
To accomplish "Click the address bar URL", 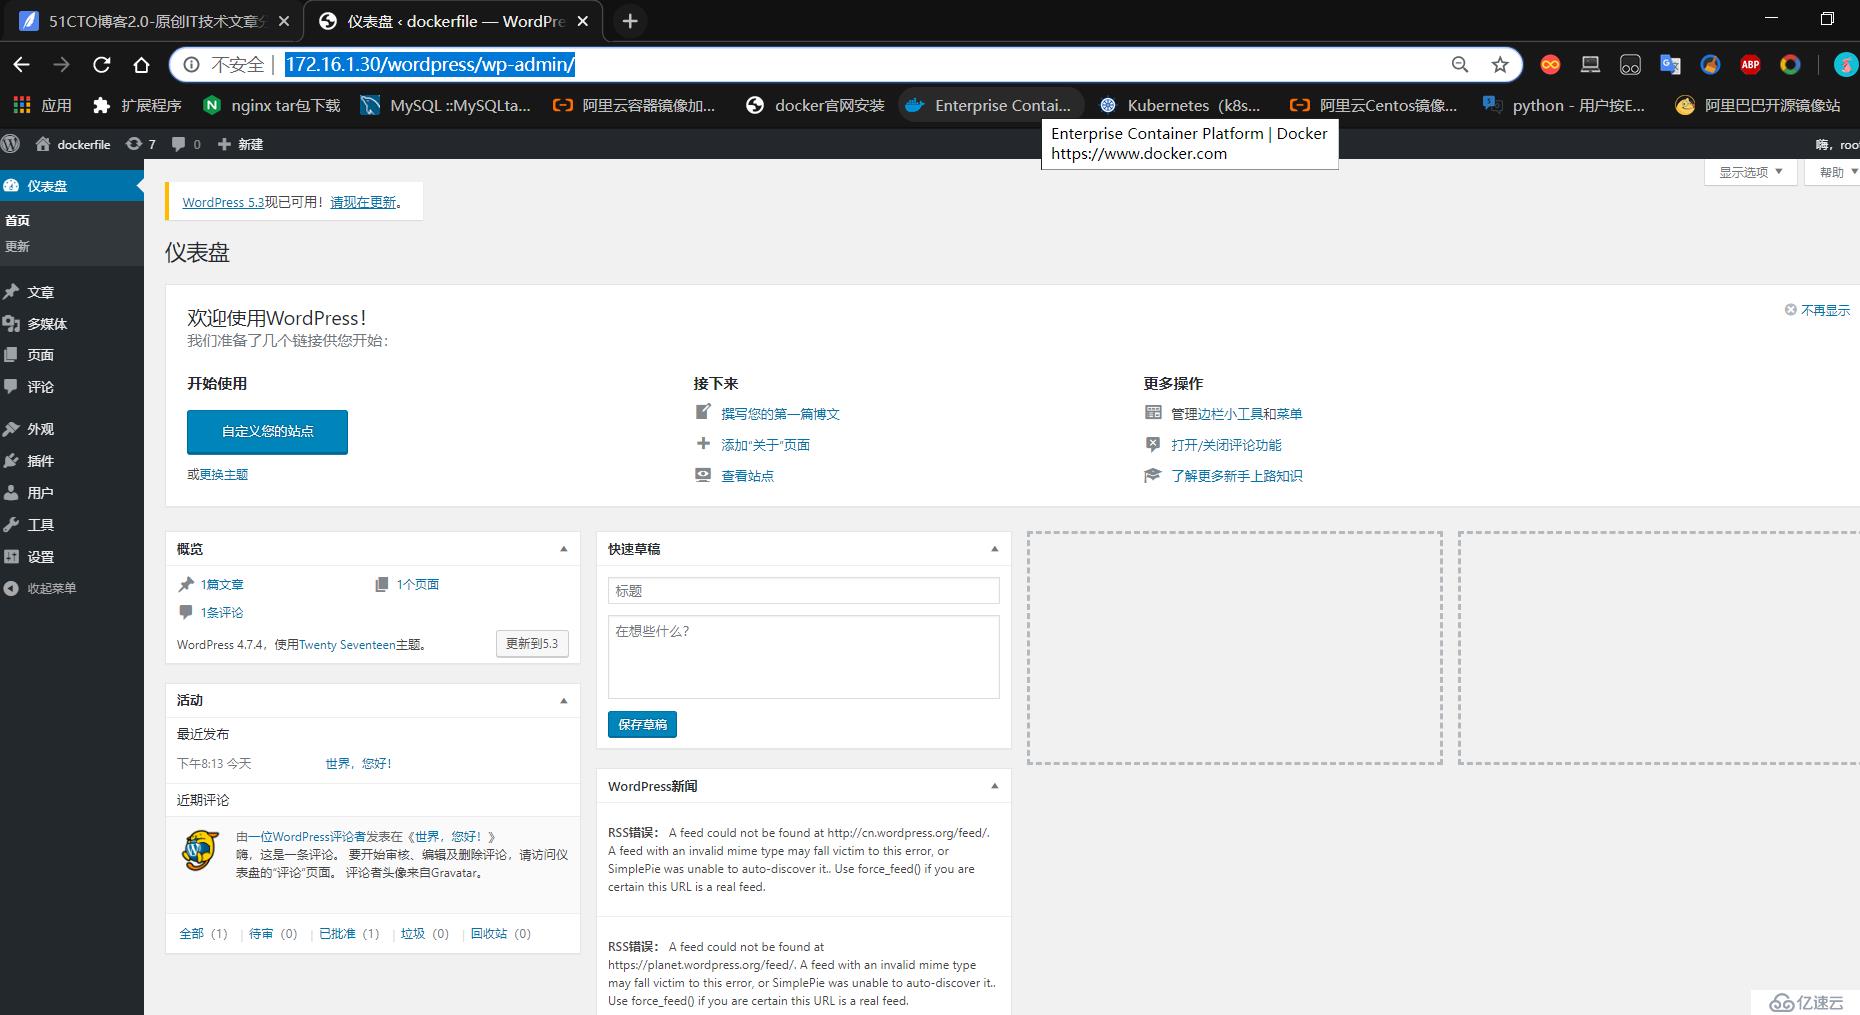I will coord(430,65).
